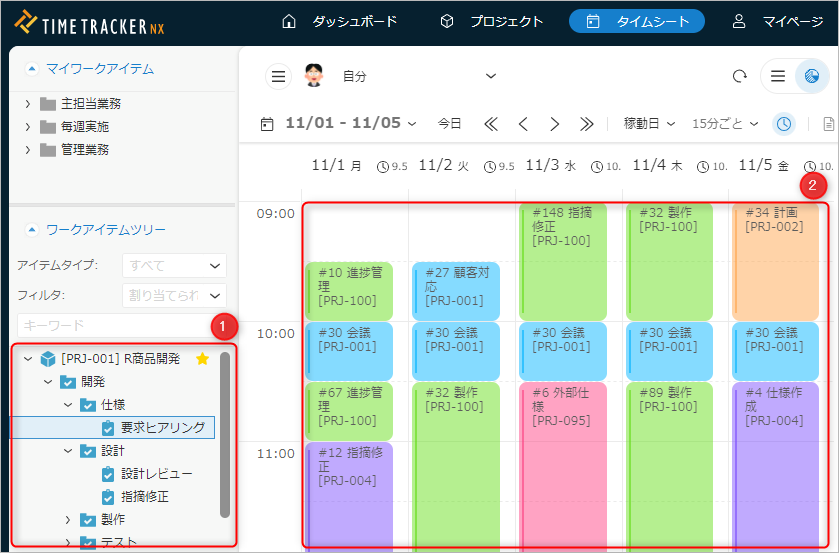This screenshot has width=839, height=553.
Task: Toggle the clock time display button
Action: 784,124
